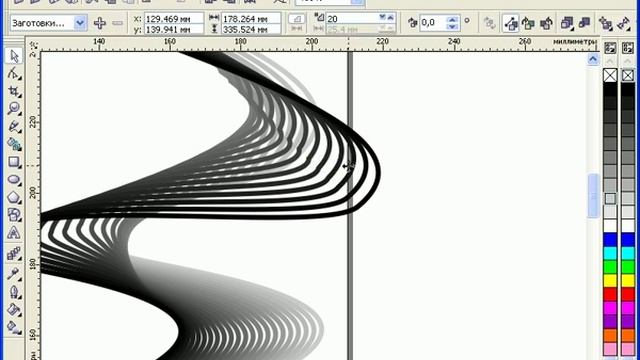Select the Text tool
640x360 pixels.
click(x=13, y=233)
